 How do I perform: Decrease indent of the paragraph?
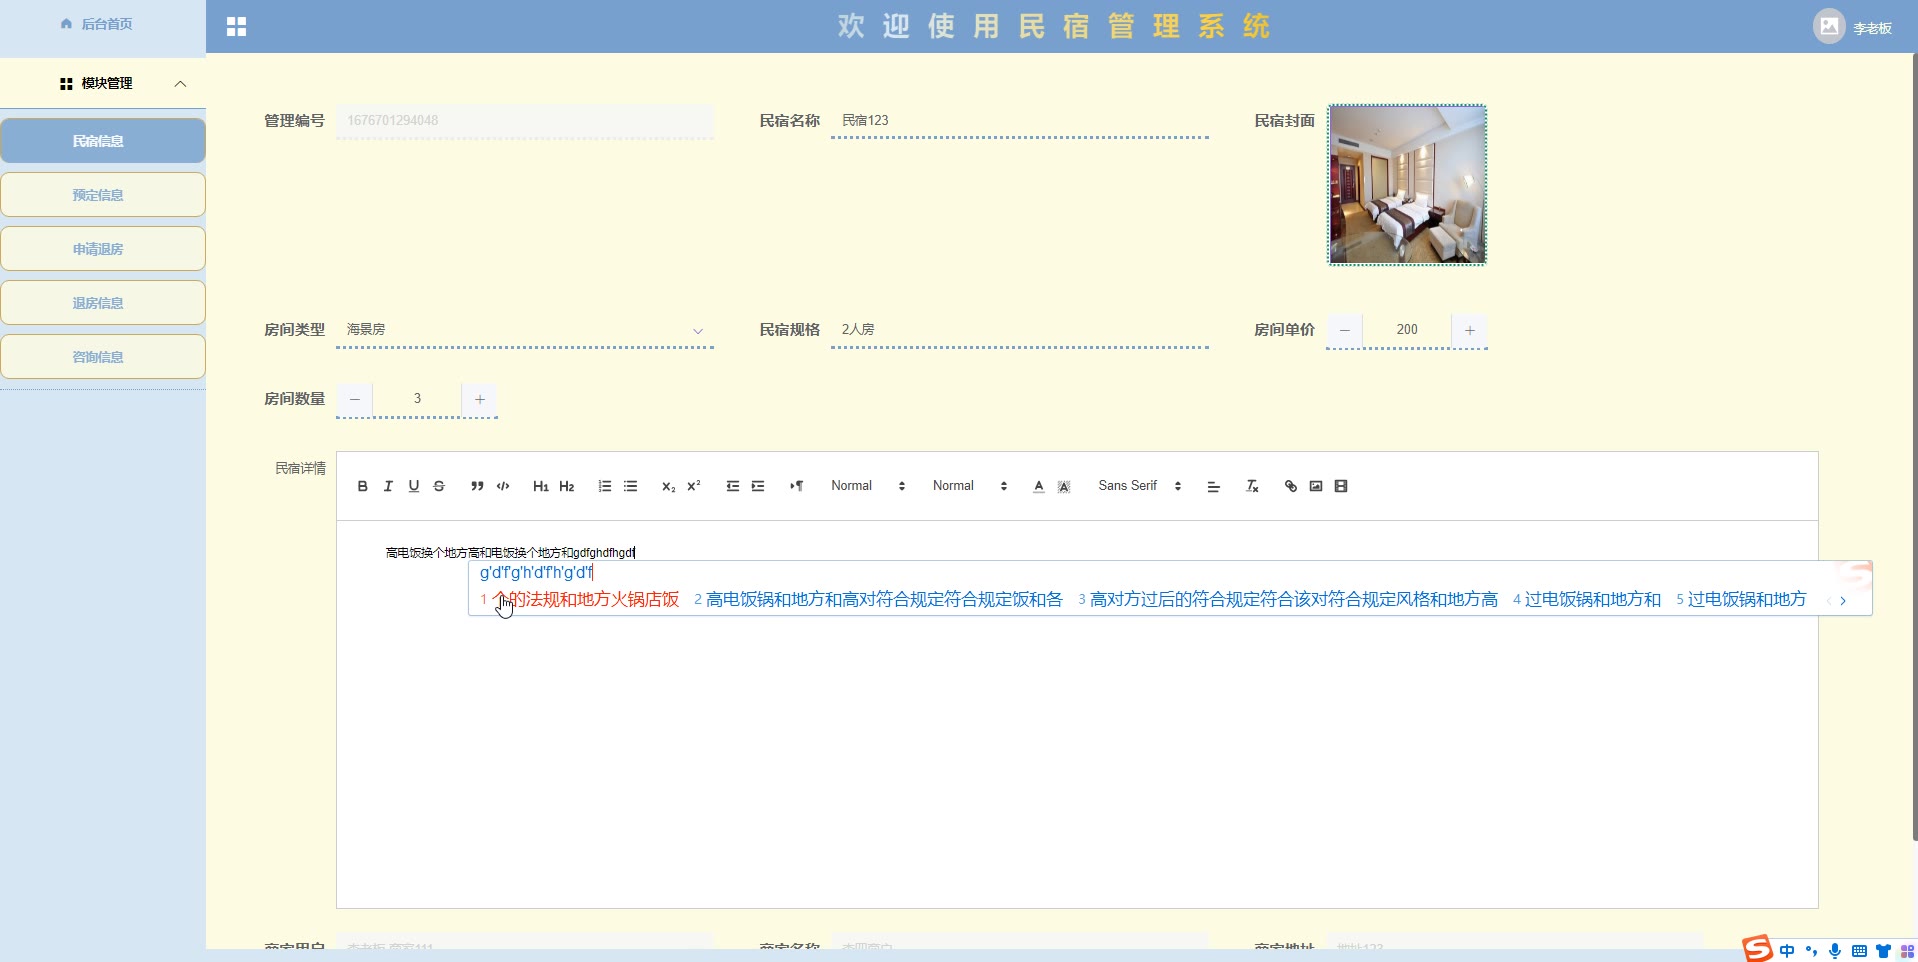(x=732, y=486)
